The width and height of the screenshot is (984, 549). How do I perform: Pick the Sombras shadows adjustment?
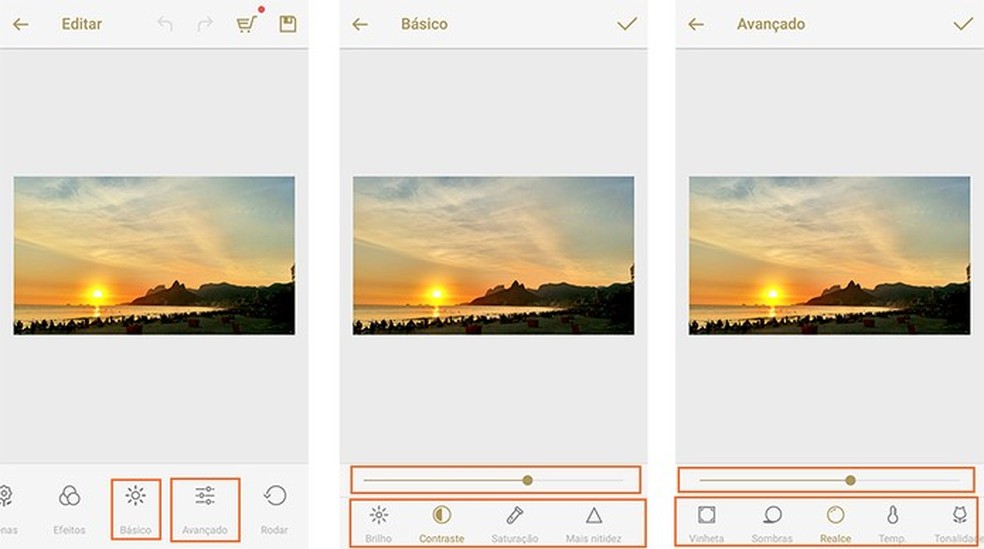[772, 525]
